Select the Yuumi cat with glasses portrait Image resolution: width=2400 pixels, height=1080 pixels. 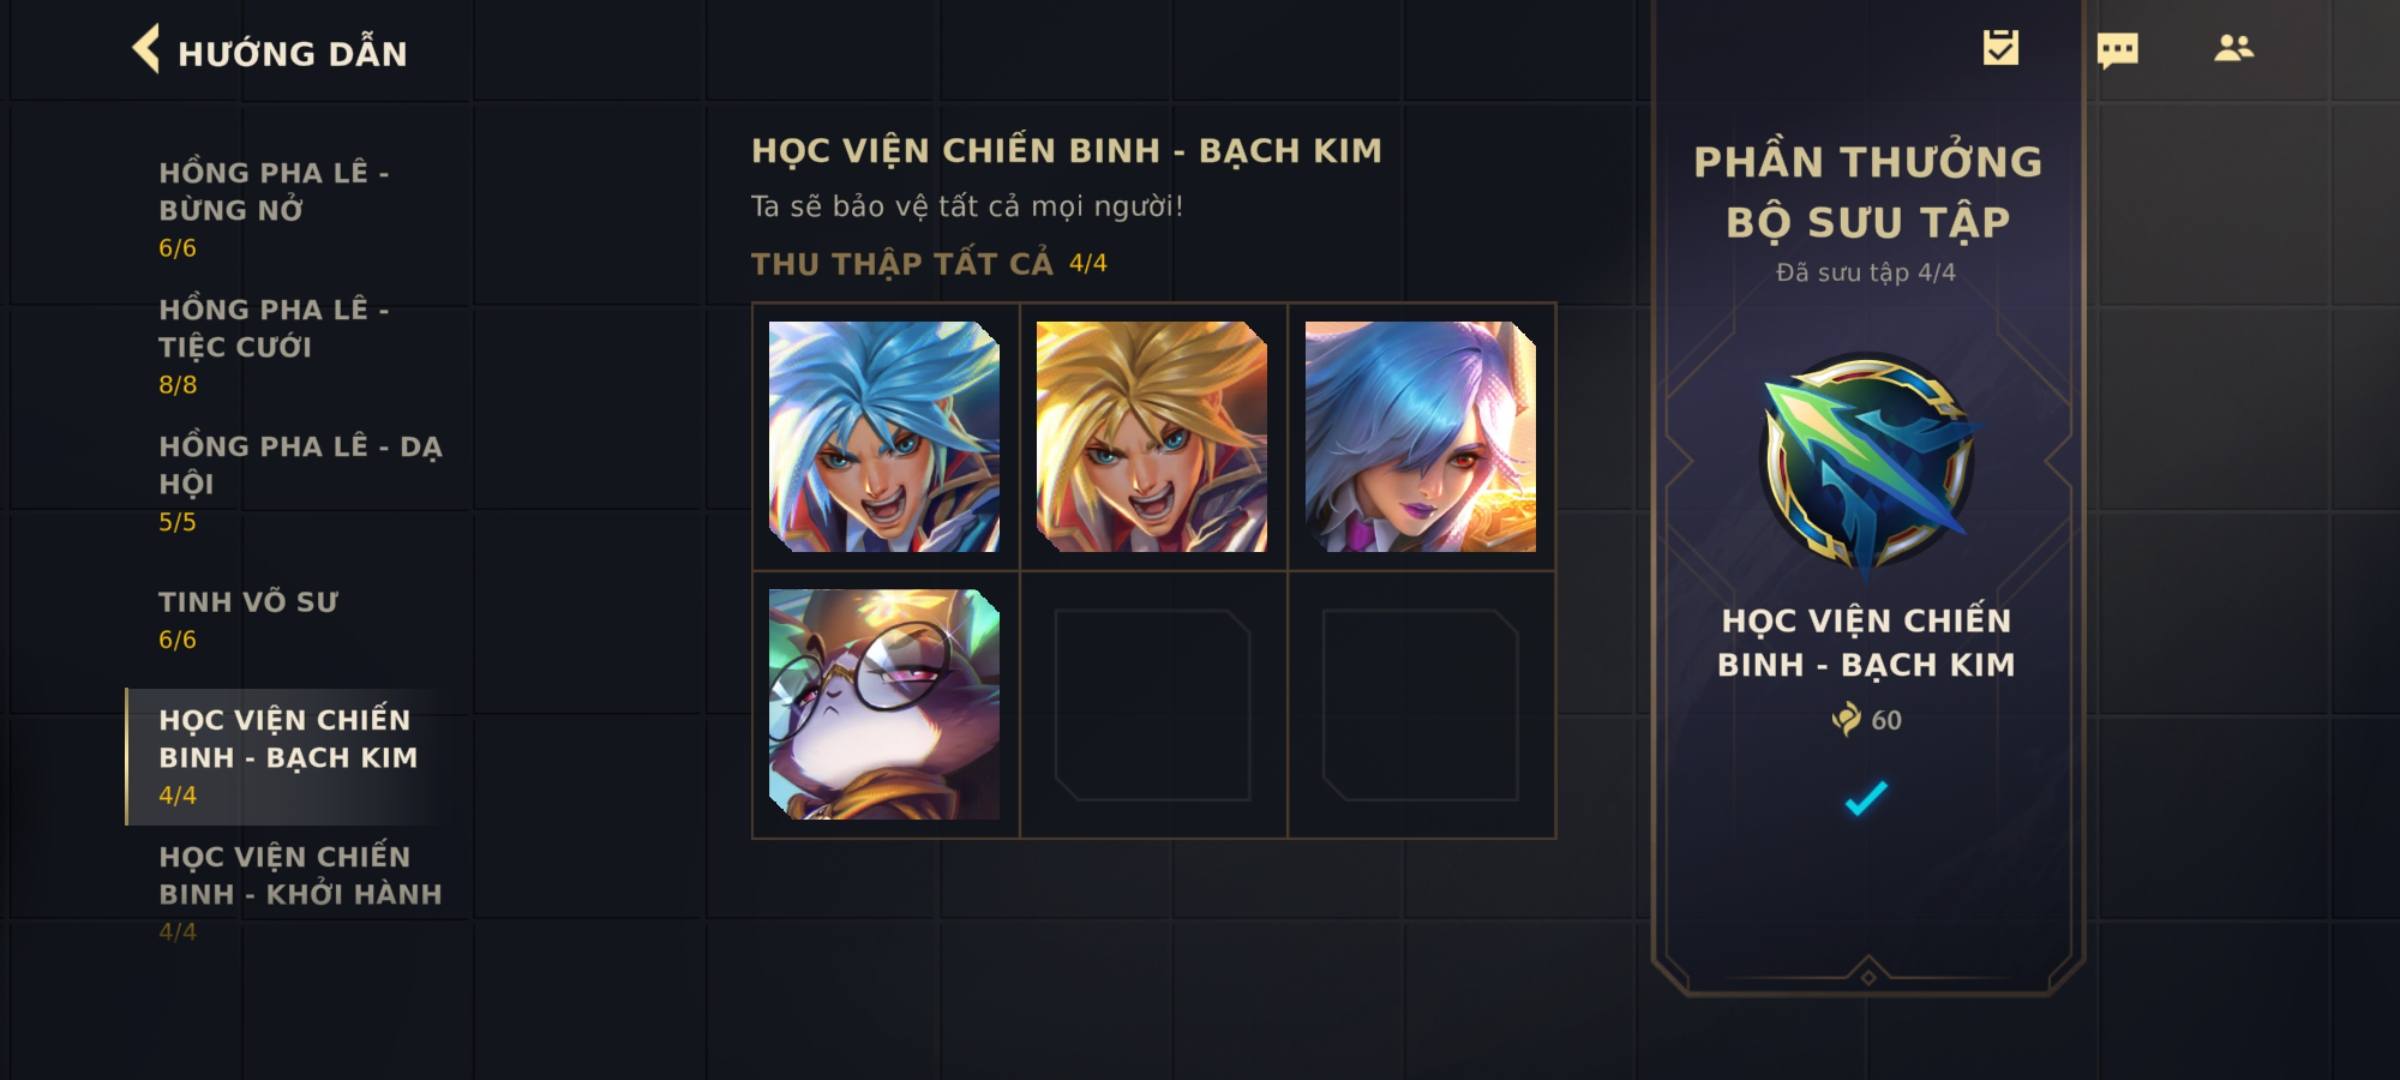(884, 705)
